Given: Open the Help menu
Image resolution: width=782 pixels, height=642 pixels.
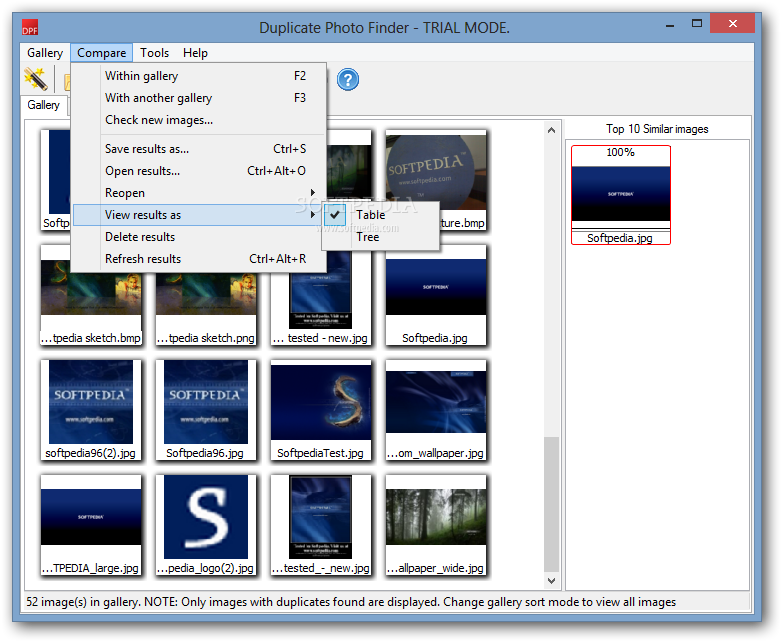Looking at the screenshot, I should pyautogui.click(x=195, y=53).
